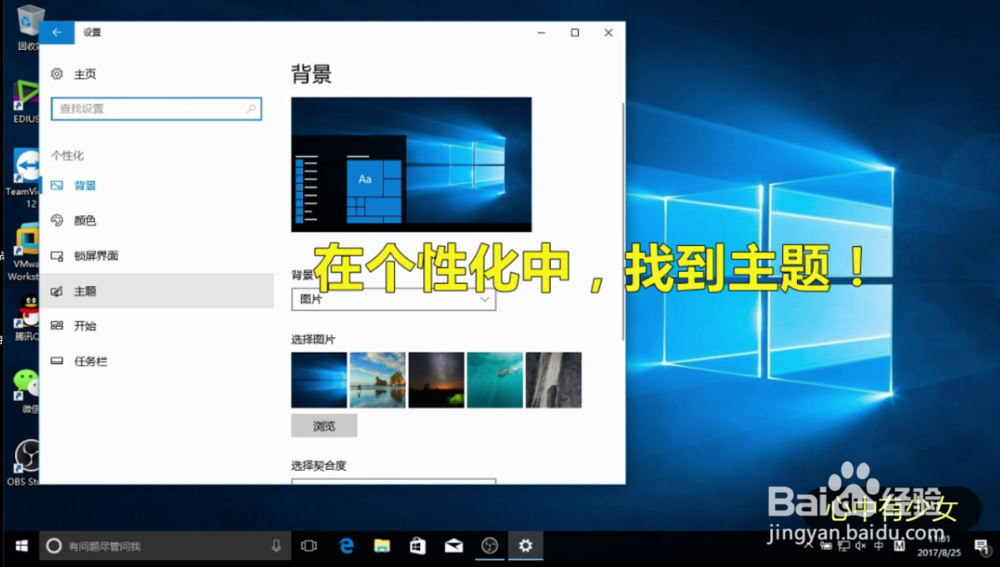
Task: Choose the starry night sky wallpaper thumbnail
Action: click(436, 380)
